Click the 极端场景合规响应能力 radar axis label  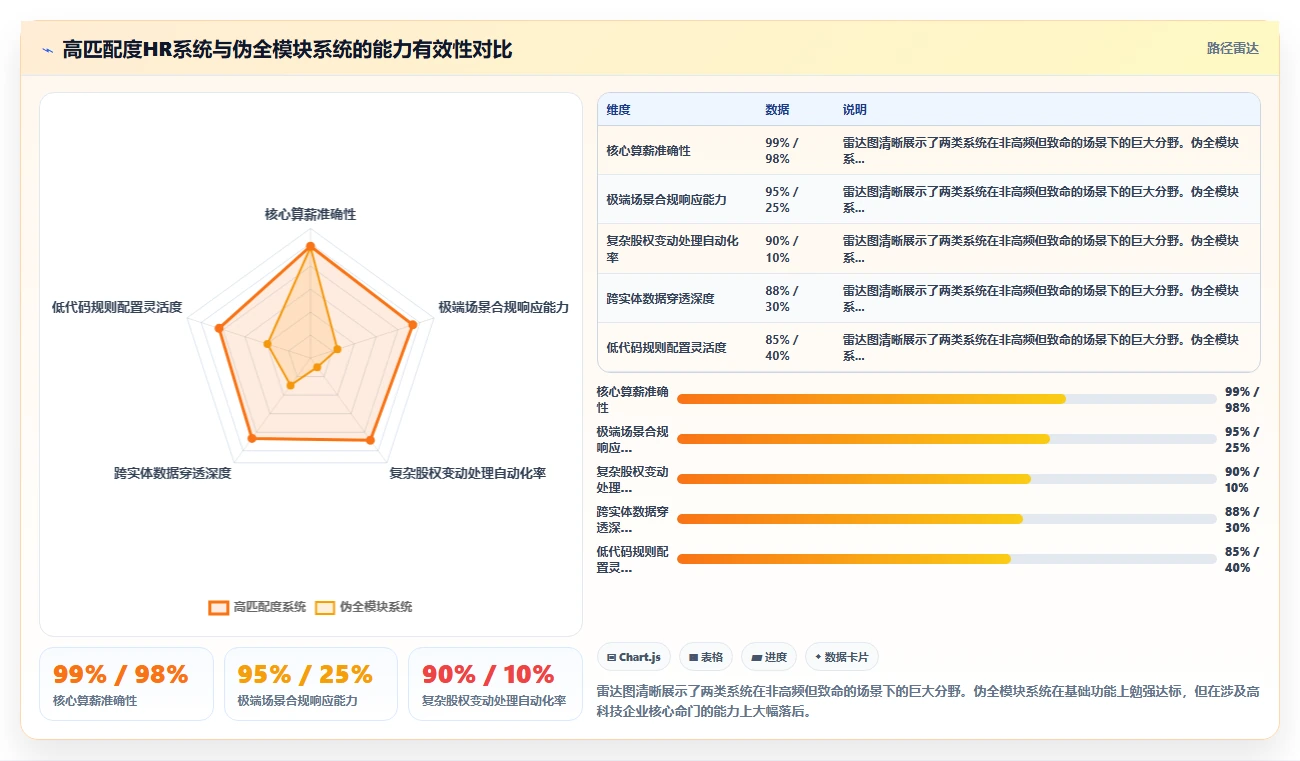coord(503,307)
